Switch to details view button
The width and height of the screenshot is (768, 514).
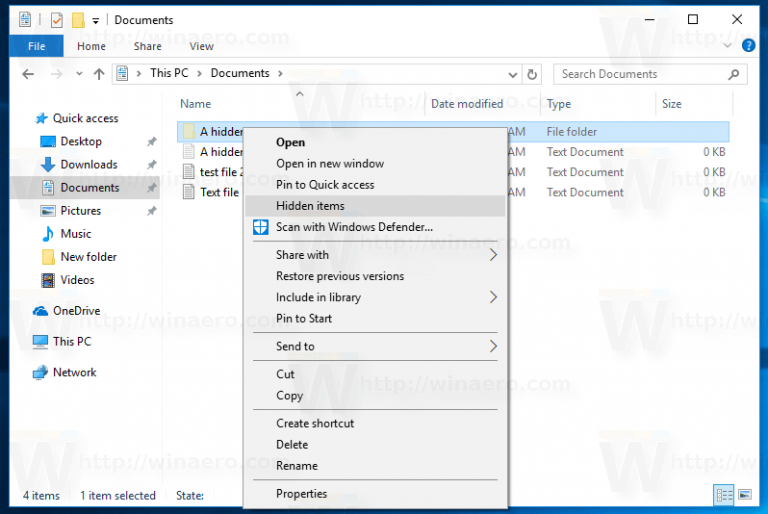pyautogui.click(x=723, y=495)
